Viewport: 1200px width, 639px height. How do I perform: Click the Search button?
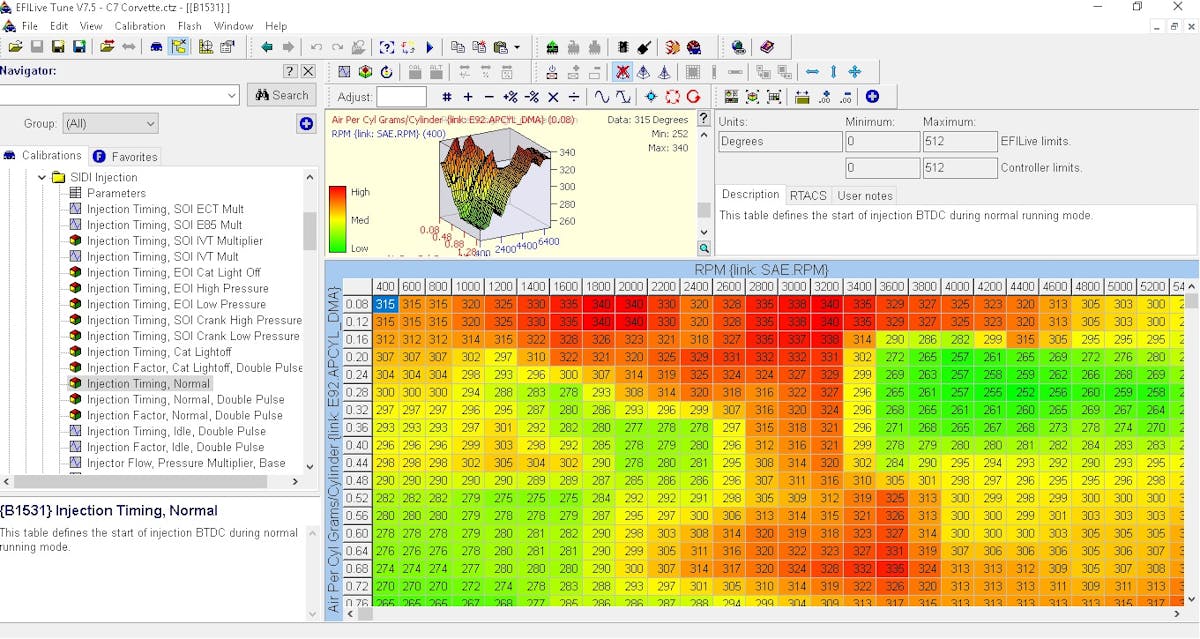tap(282, 95)
